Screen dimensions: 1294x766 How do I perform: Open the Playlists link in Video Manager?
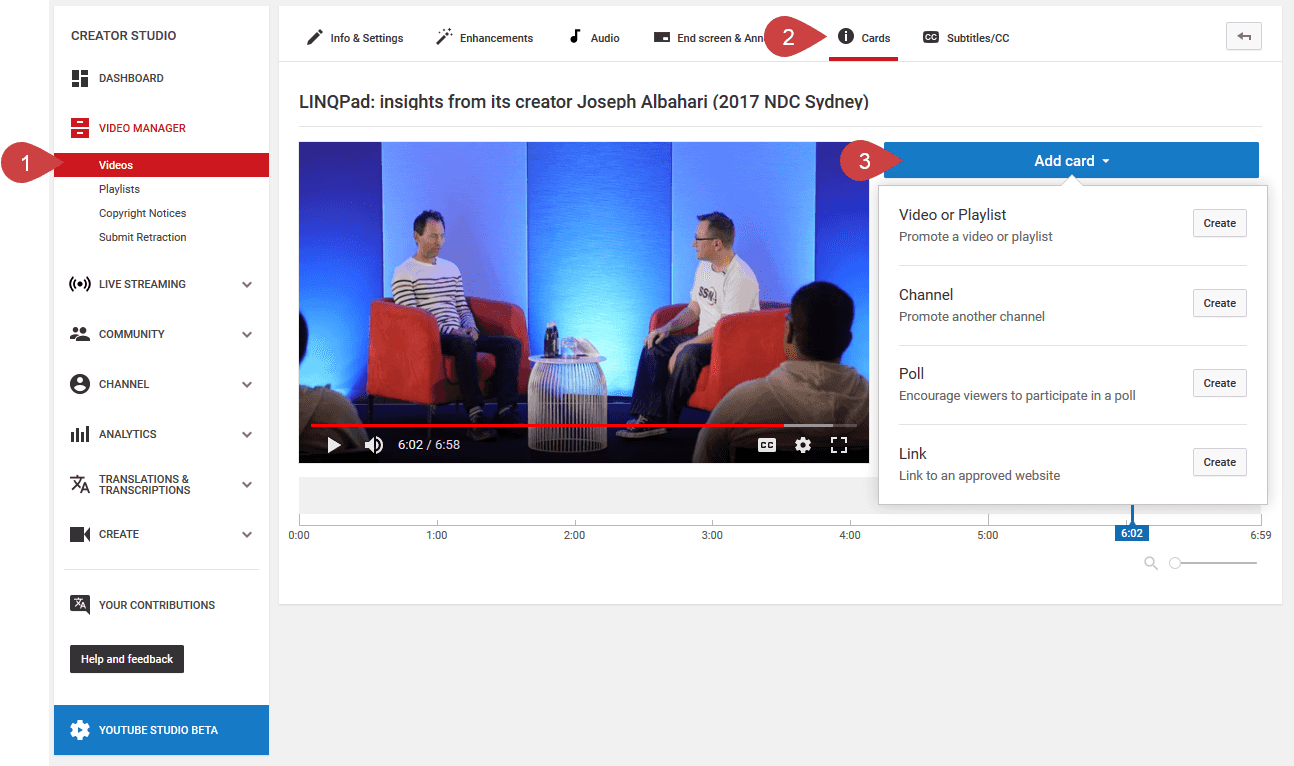119,189
